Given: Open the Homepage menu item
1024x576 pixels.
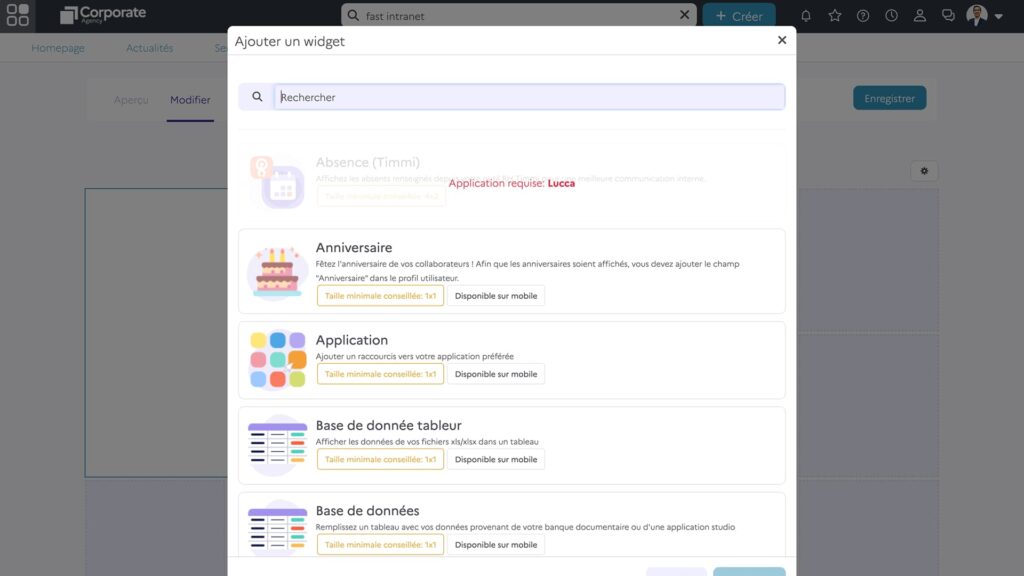Looking at the screenshot, I should tap(58, 48).
